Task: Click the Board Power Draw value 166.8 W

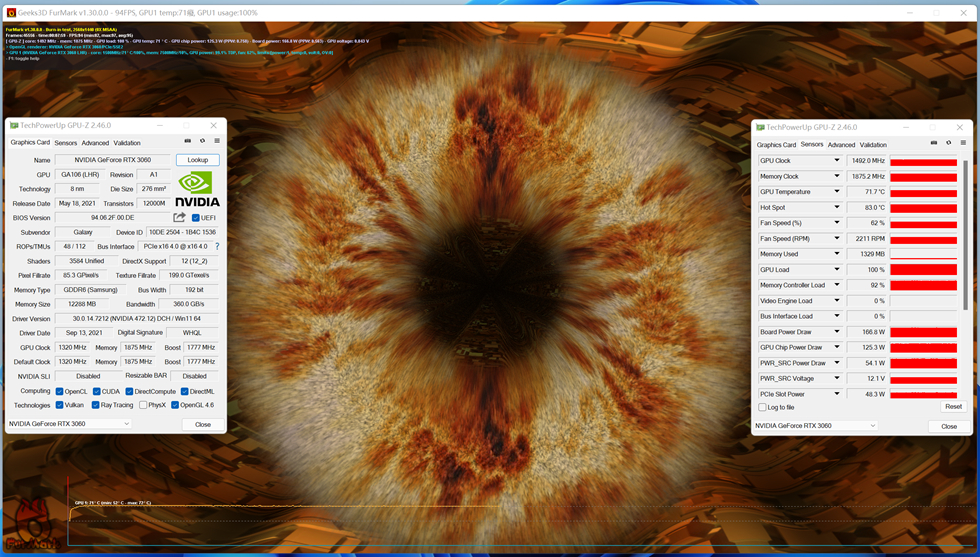Action: [866, 332]
